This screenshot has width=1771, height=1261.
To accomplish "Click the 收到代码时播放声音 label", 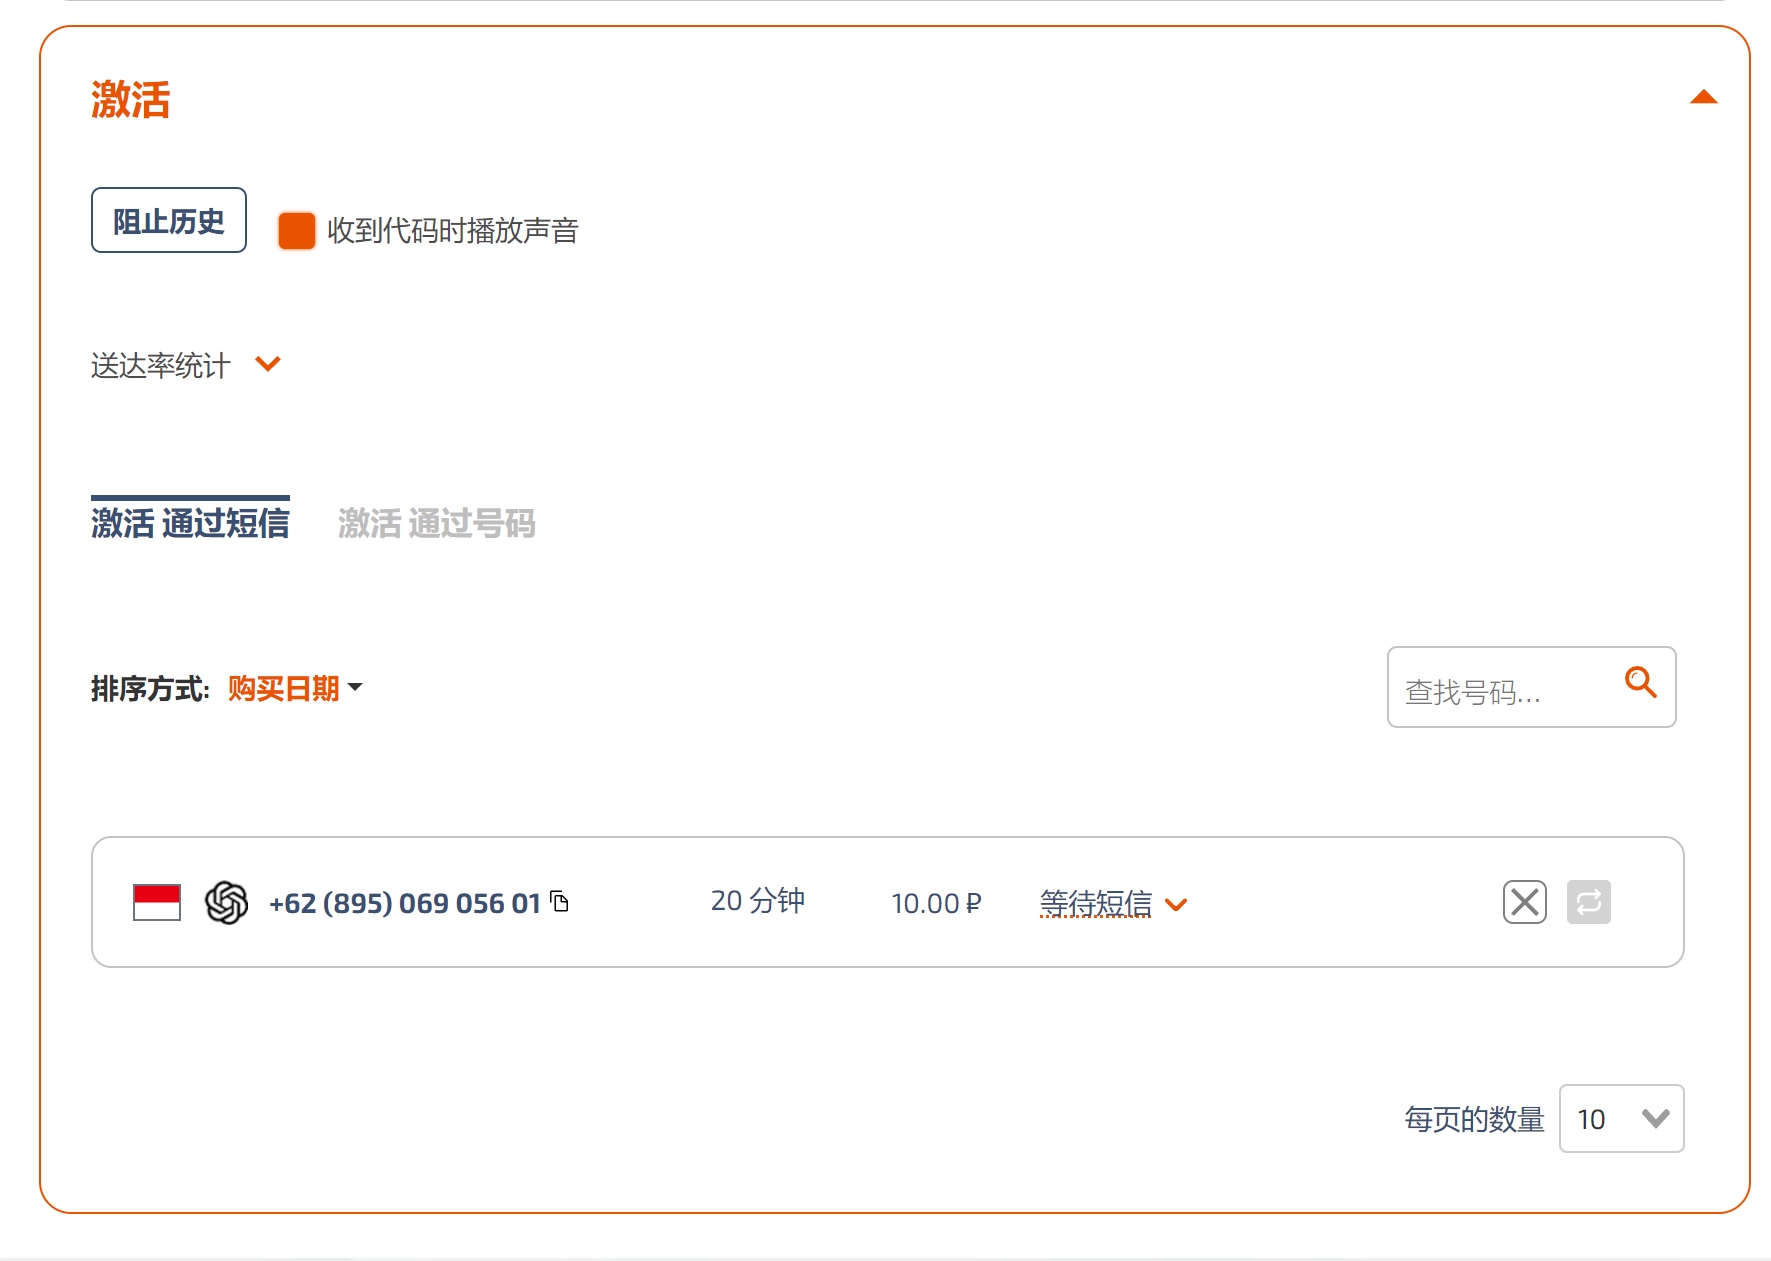I will pyautogui.click(x=453, y=231).
